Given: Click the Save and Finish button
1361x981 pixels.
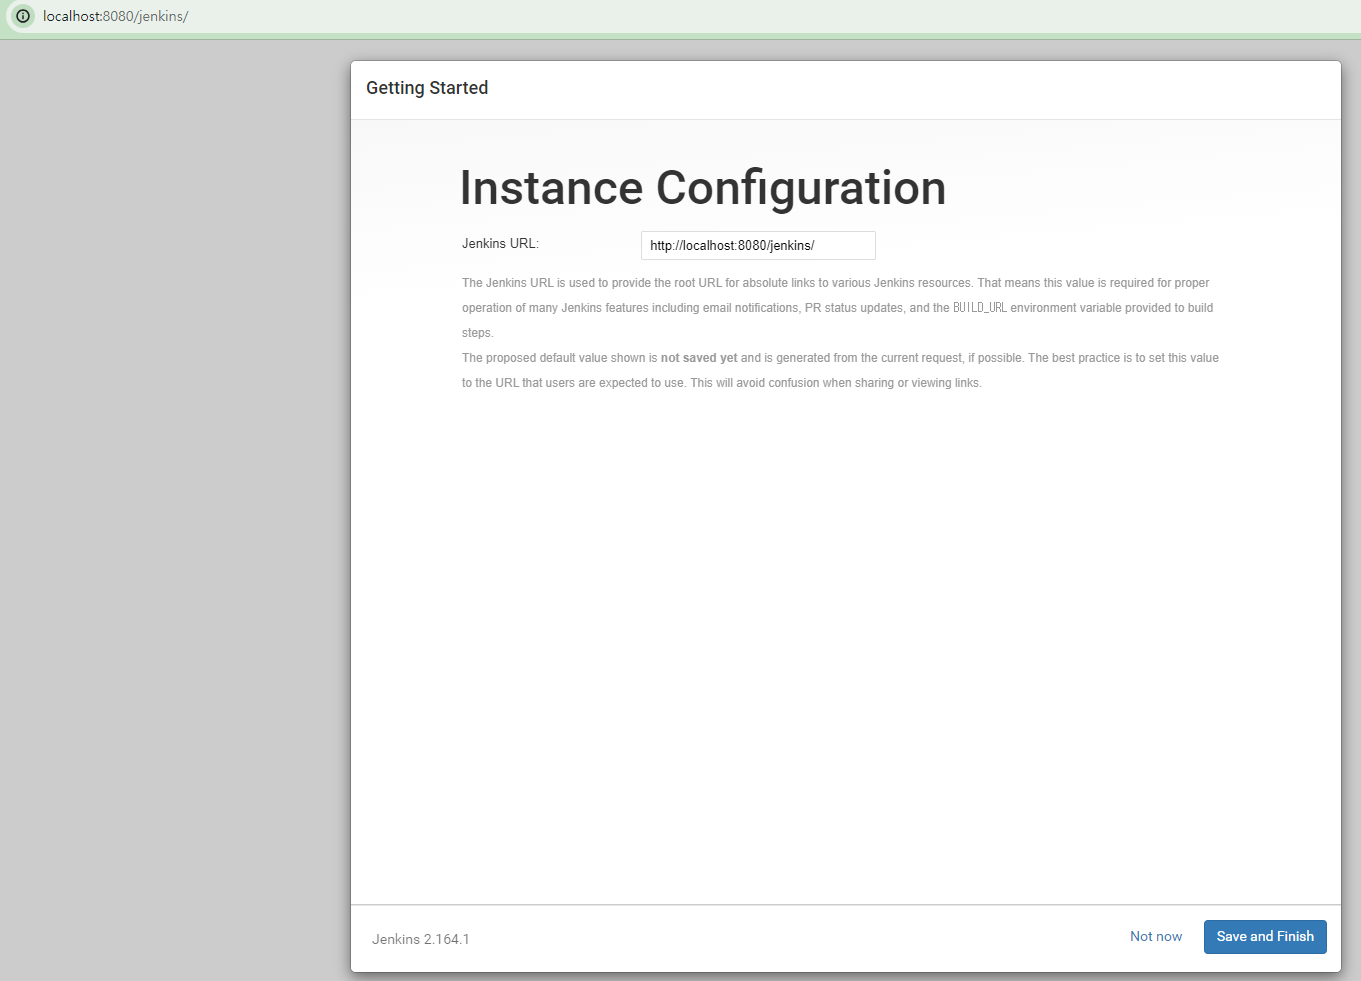Looking at the screenshot, I should [x=1265, y=937].
